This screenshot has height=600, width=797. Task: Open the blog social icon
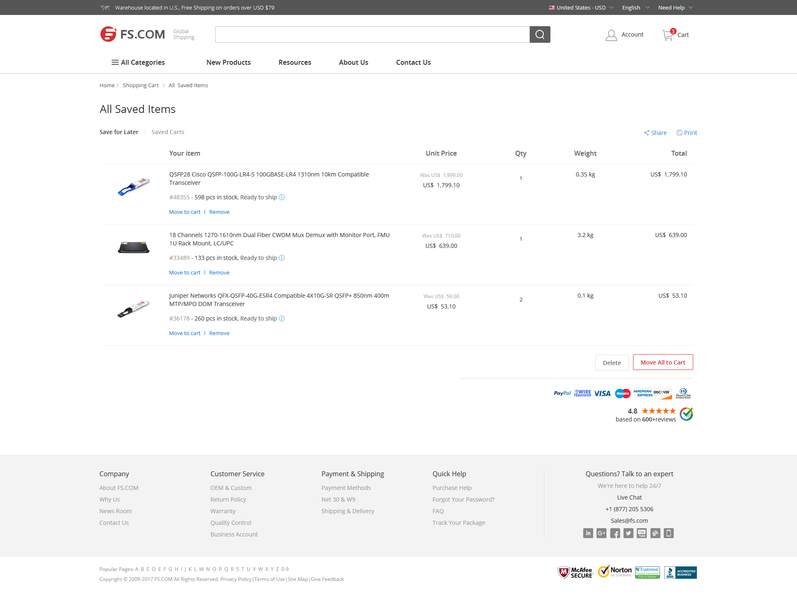tap(655, 533)
